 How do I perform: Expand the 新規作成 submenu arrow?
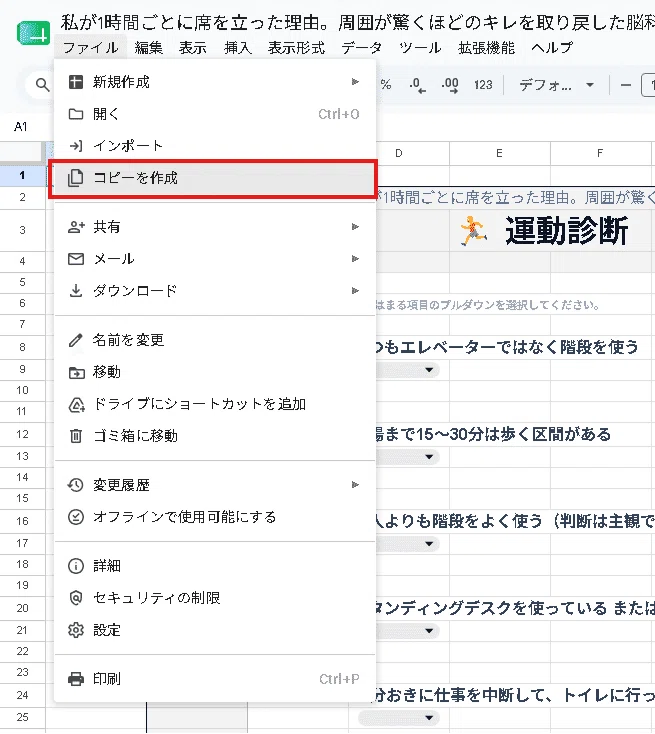355,82
